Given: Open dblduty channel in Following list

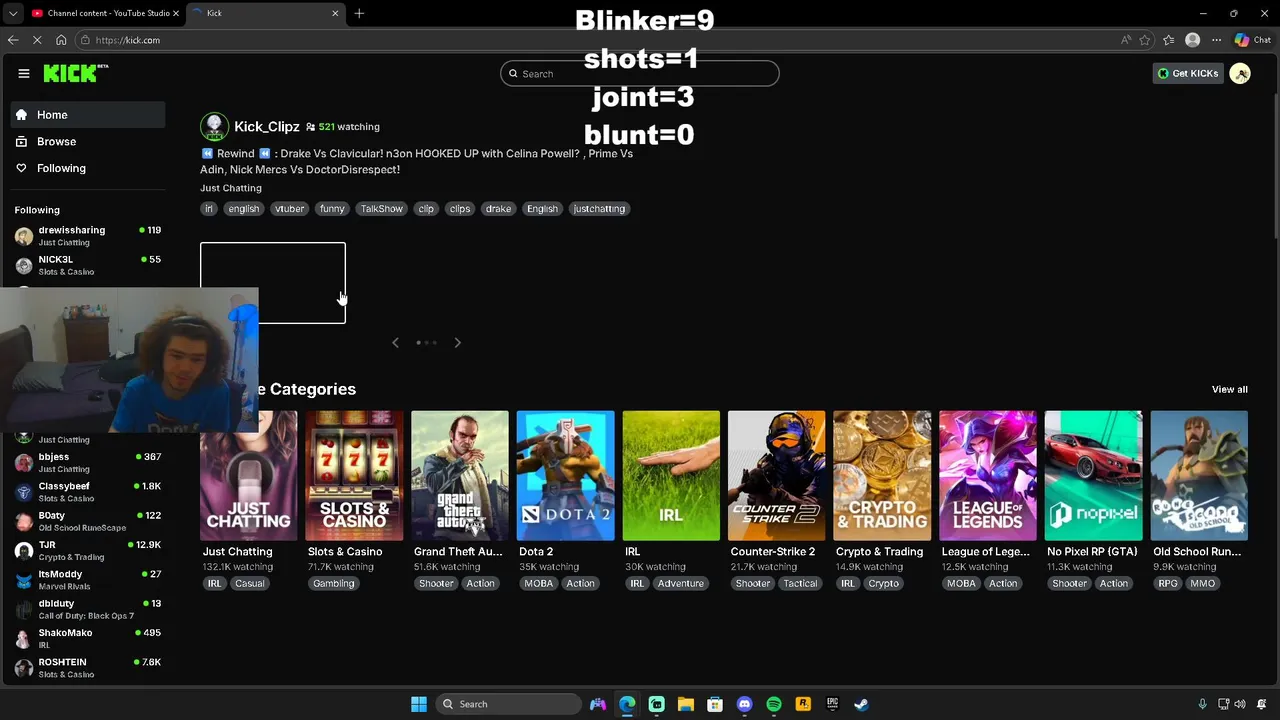Looking at the screenshot, I should [x=88, y=609].
